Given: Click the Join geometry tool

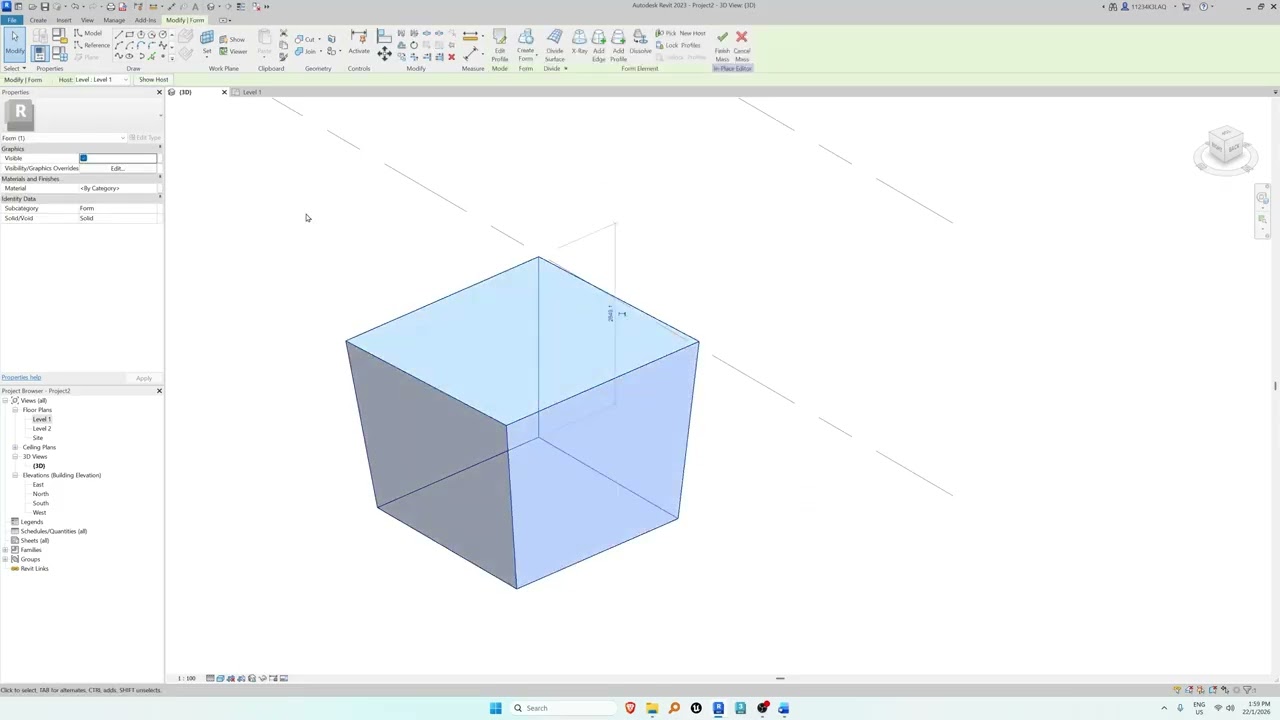Looking at the screenshot, I should click(305, 51).
